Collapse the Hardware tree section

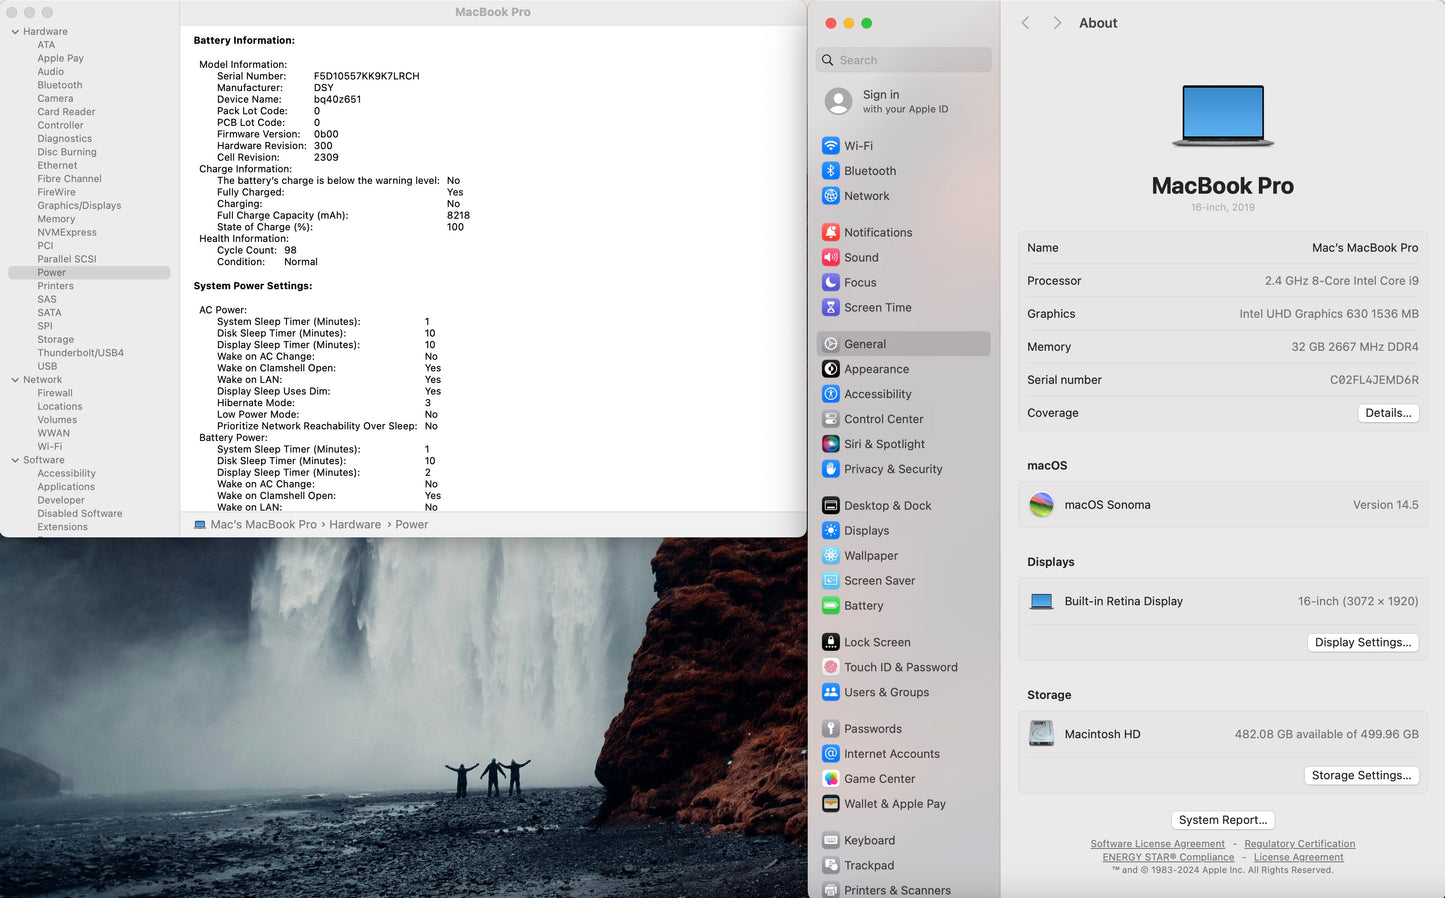pyautogui.click(x=15, y=32)
